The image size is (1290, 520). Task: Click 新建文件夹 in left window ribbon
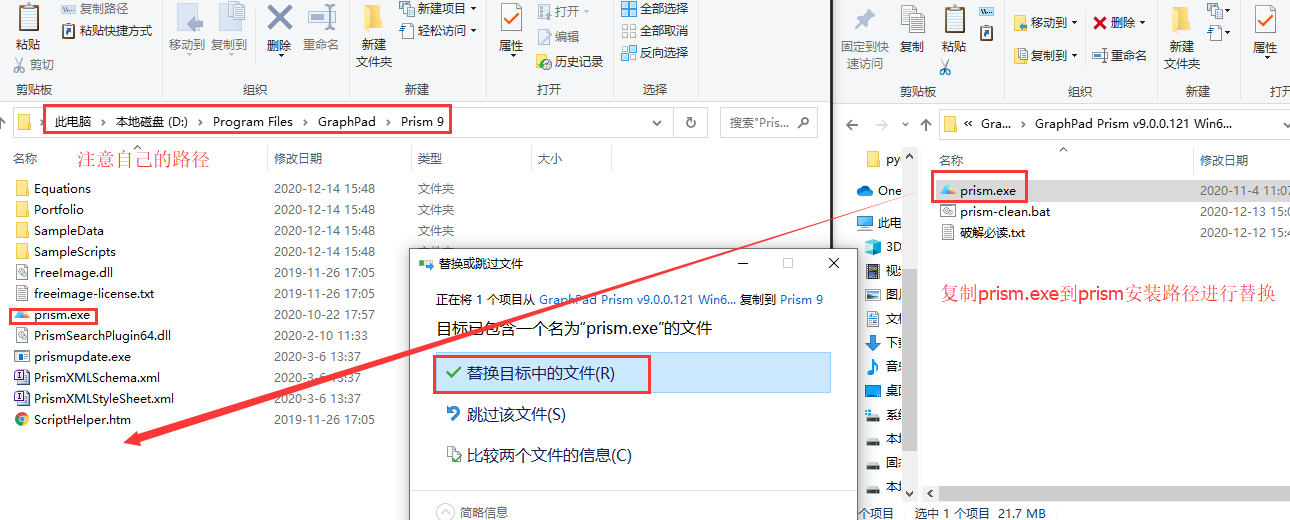coord(374,35)
